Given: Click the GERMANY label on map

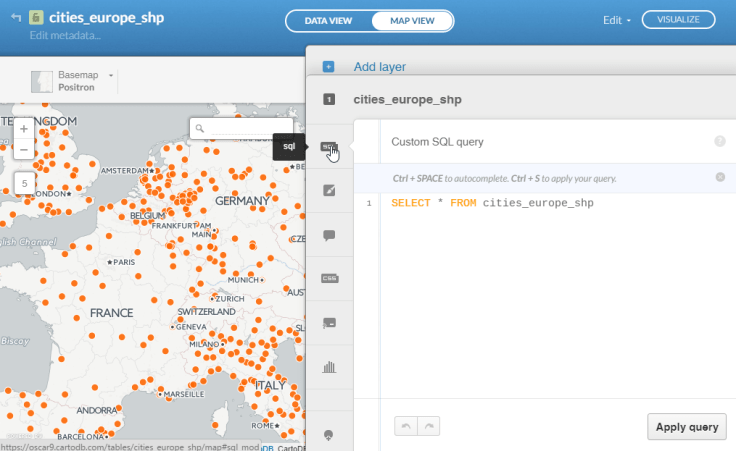Looking at the screenshot, I should point(242,201).
